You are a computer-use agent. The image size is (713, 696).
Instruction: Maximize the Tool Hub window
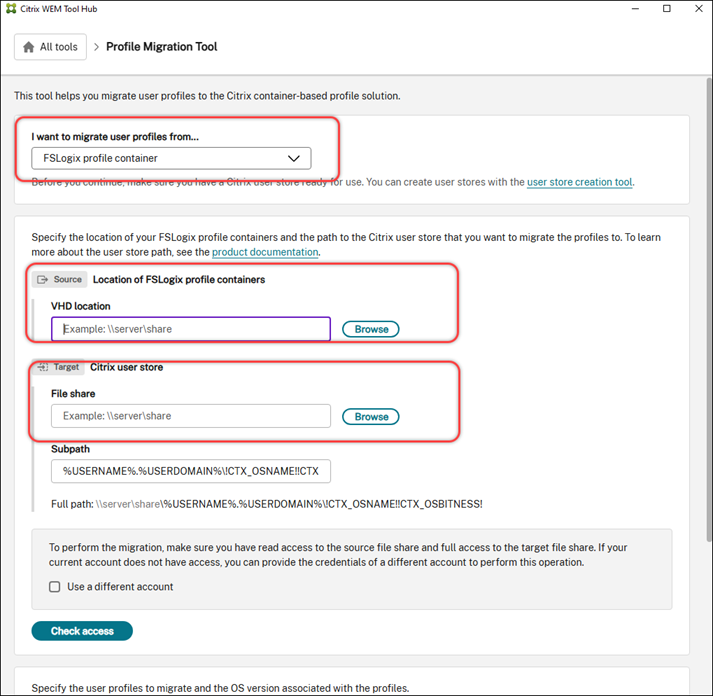[x=667, y=9]
